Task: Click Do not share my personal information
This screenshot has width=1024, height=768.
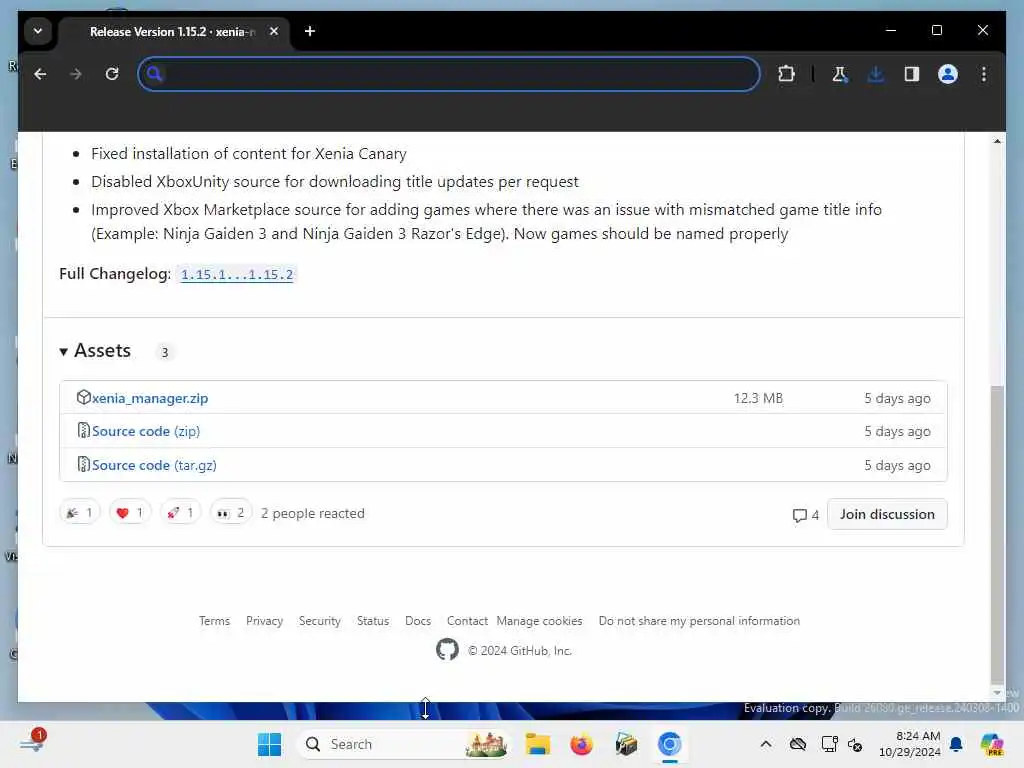Action: point(699,621)
